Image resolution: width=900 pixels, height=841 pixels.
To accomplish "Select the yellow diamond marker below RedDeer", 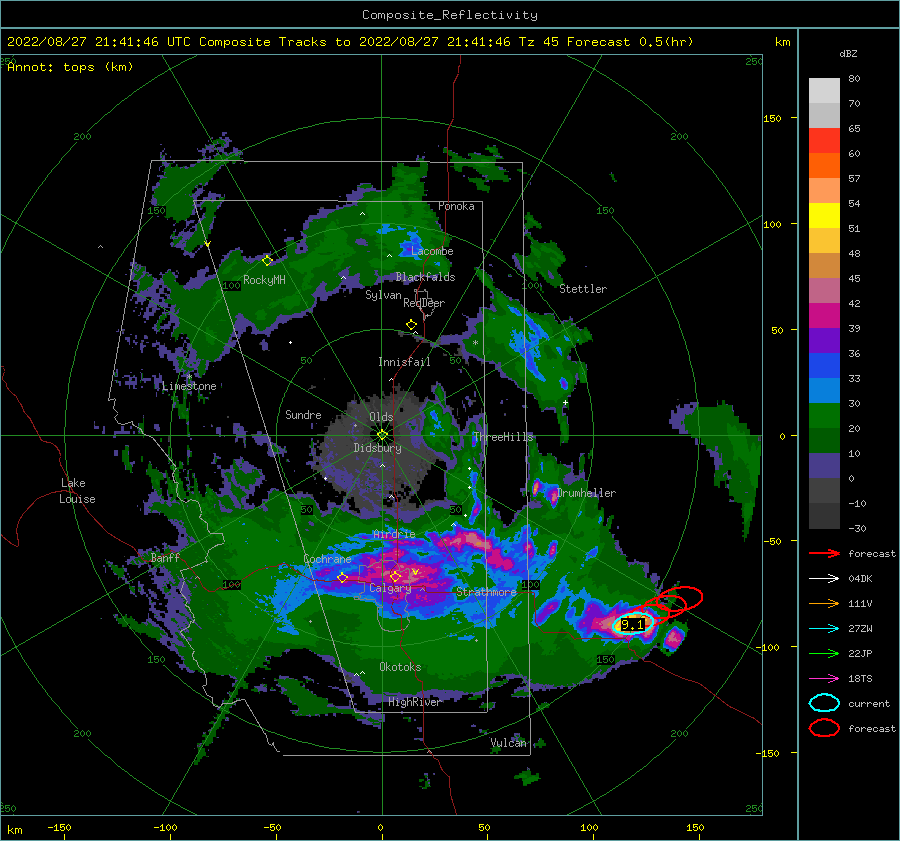I will click(412, 325).
